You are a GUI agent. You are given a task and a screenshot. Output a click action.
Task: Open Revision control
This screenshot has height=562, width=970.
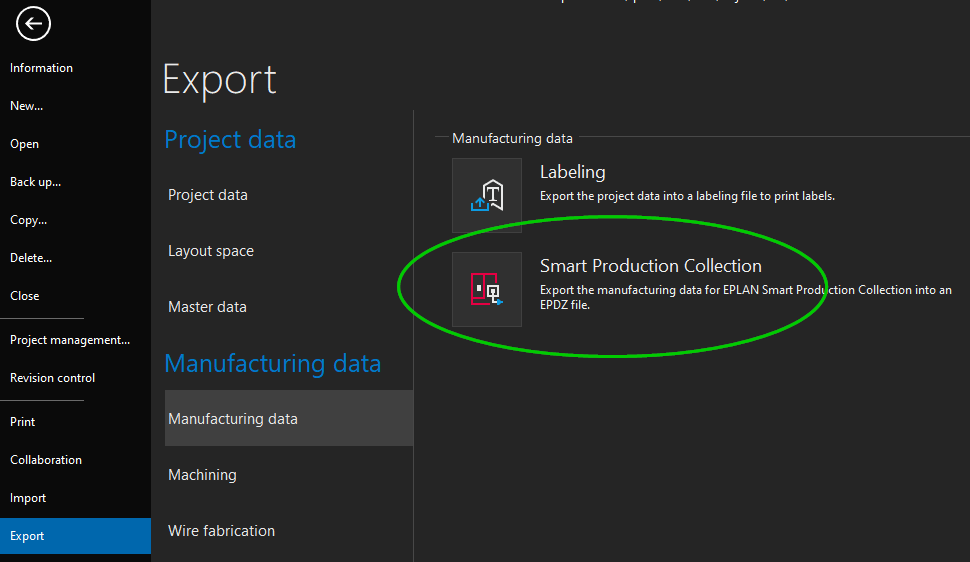(53, 378)
